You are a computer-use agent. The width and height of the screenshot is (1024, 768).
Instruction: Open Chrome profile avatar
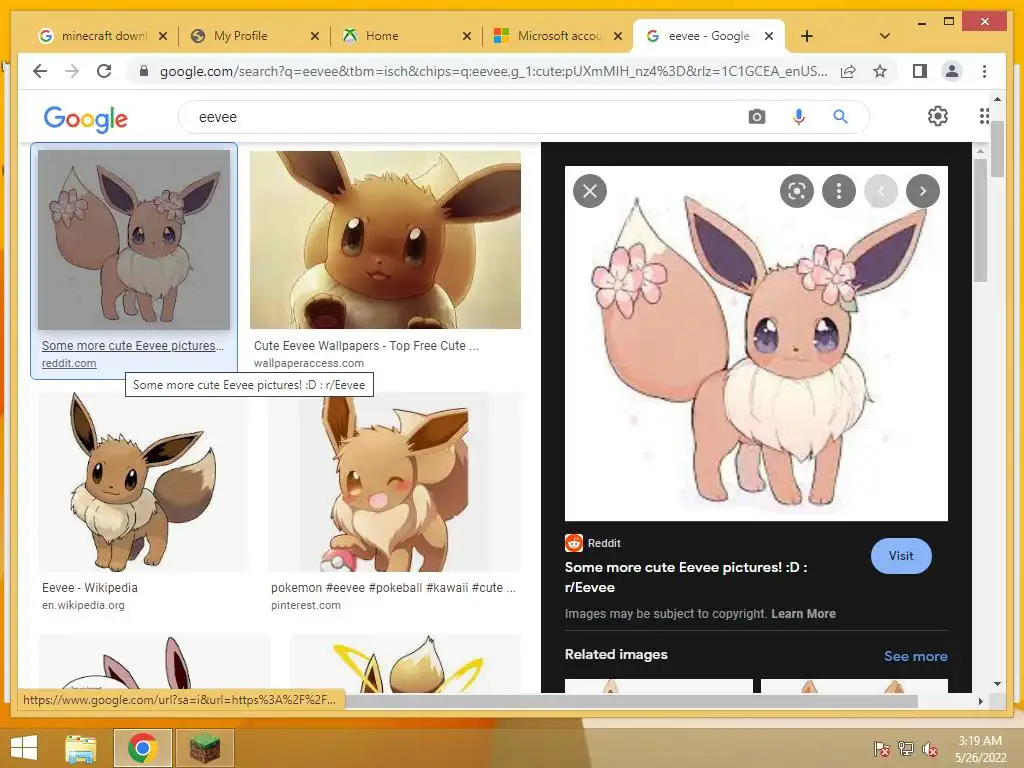pos(952,71)
